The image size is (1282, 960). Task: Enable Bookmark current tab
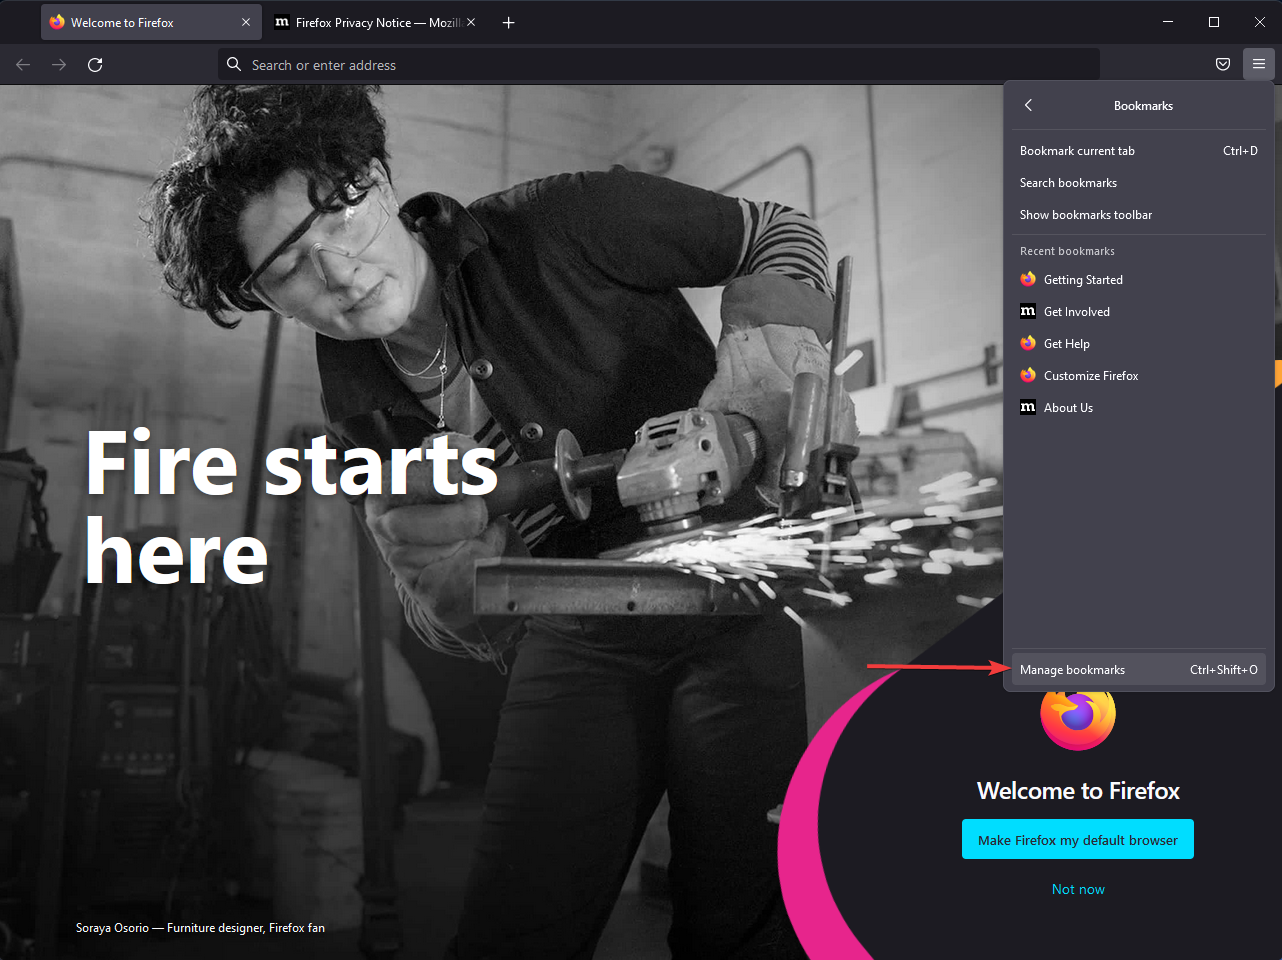coord(1077,150)
